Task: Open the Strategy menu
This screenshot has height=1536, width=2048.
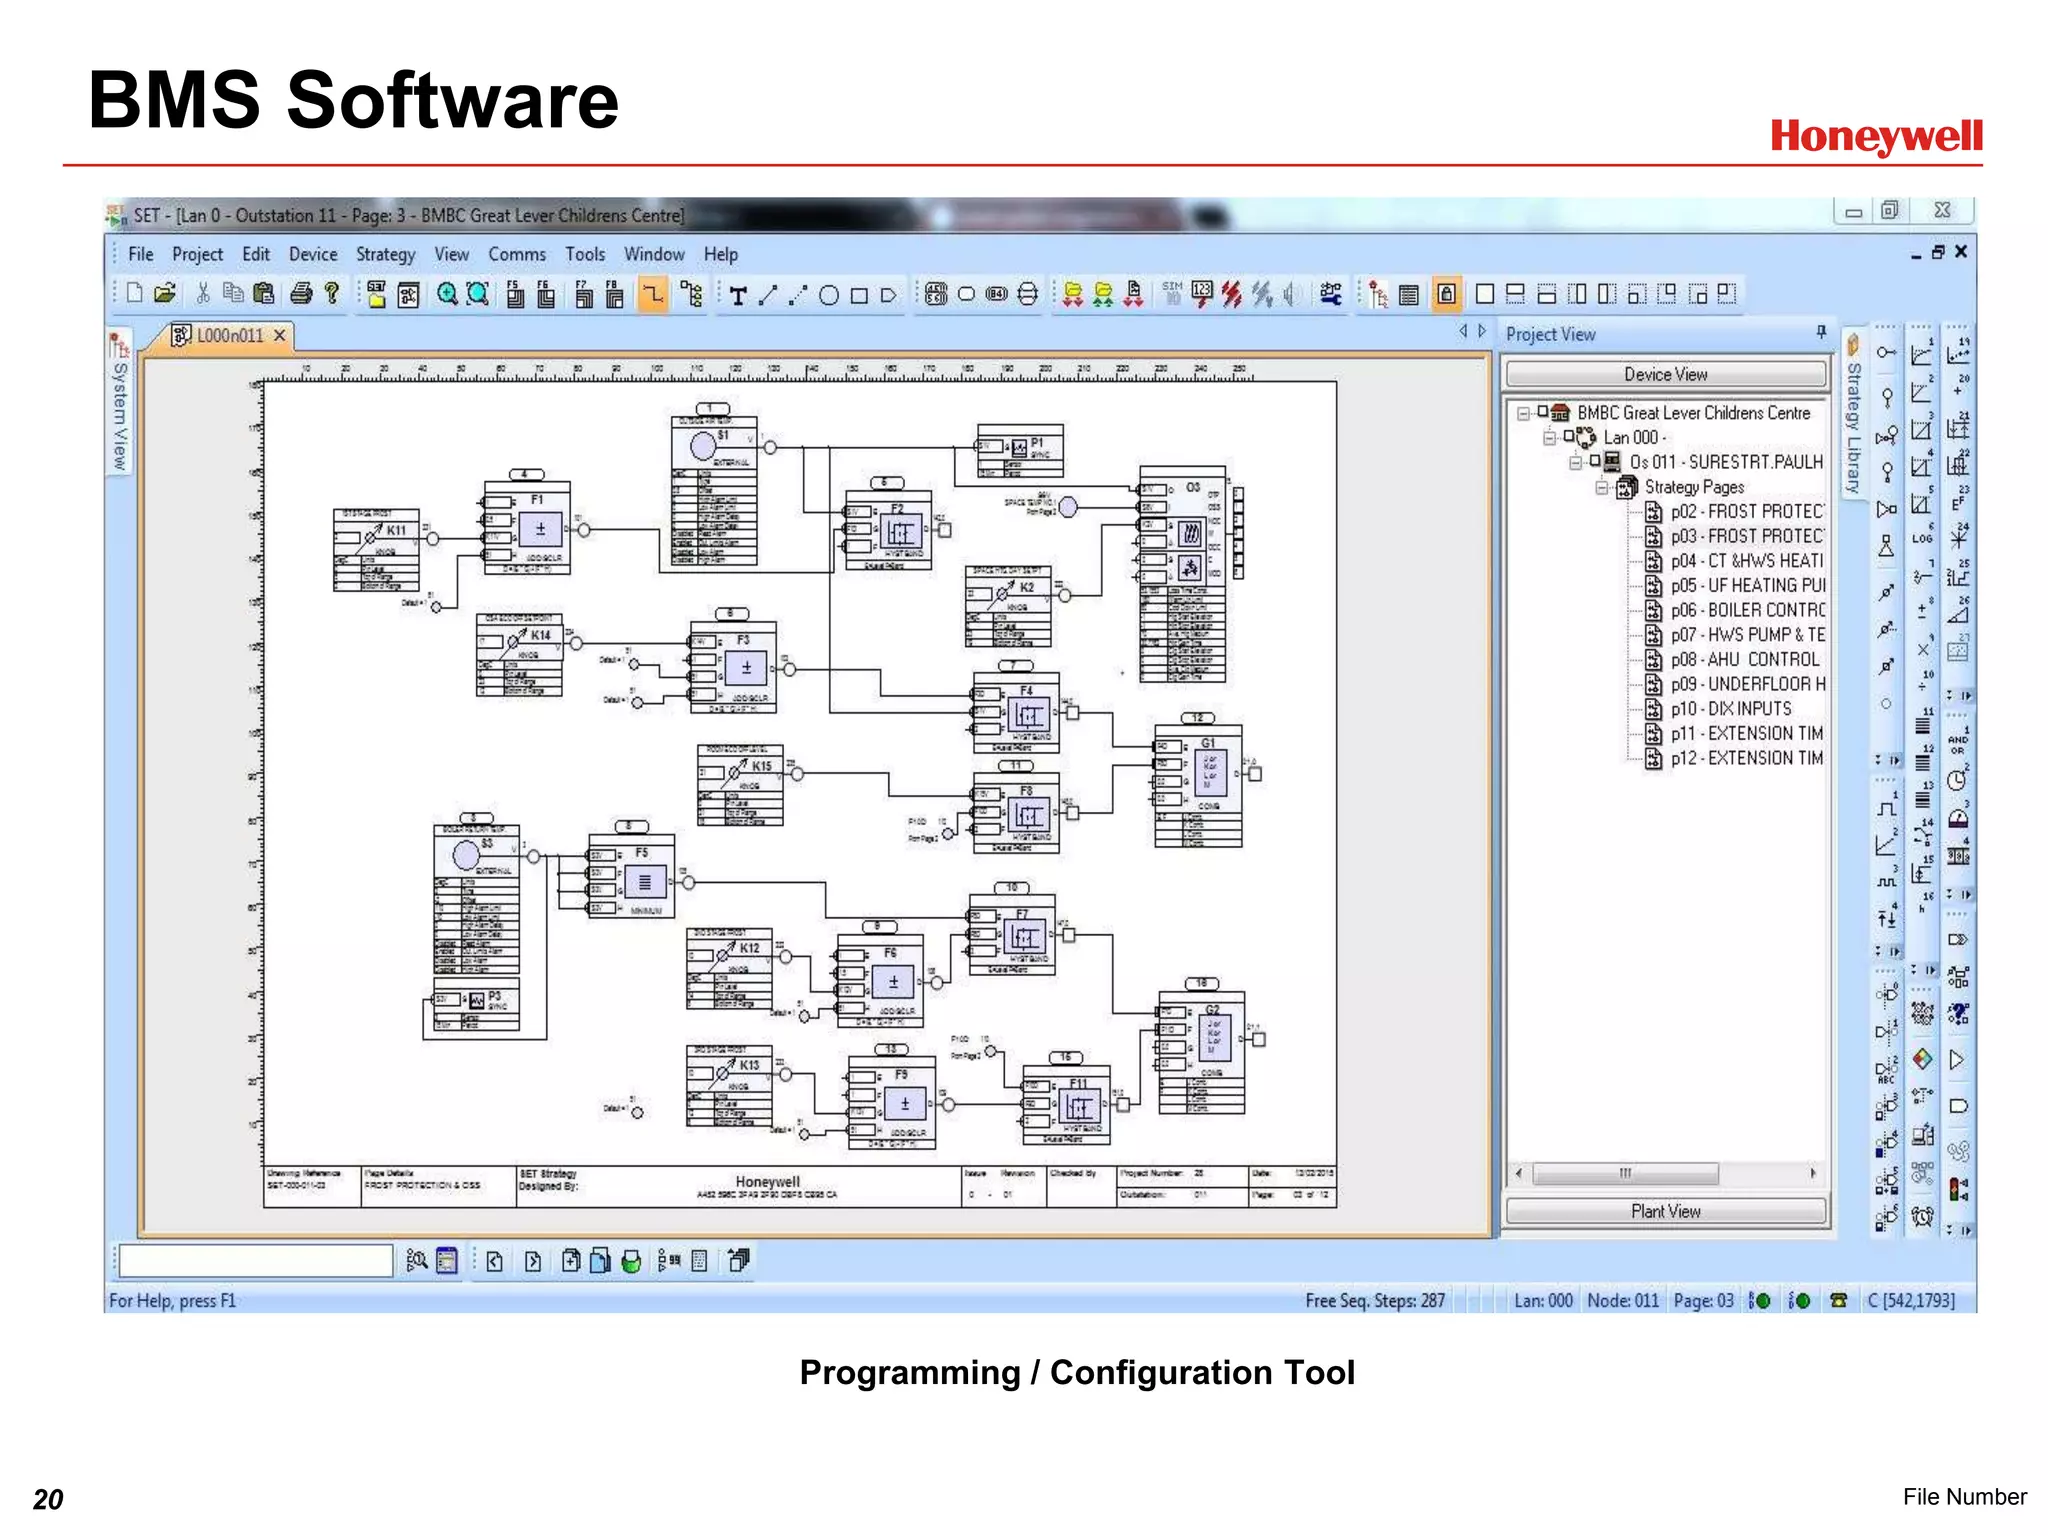Action: (385, 254)
